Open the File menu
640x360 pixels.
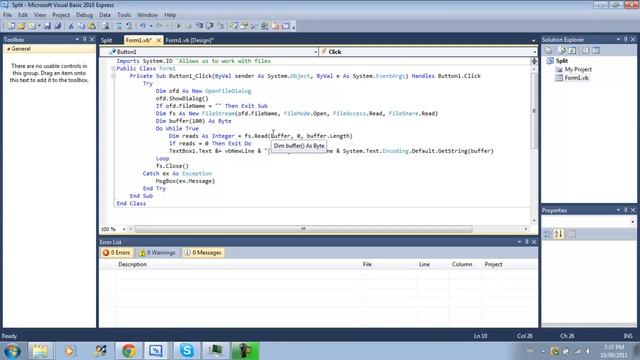click(x=7, y=15)
